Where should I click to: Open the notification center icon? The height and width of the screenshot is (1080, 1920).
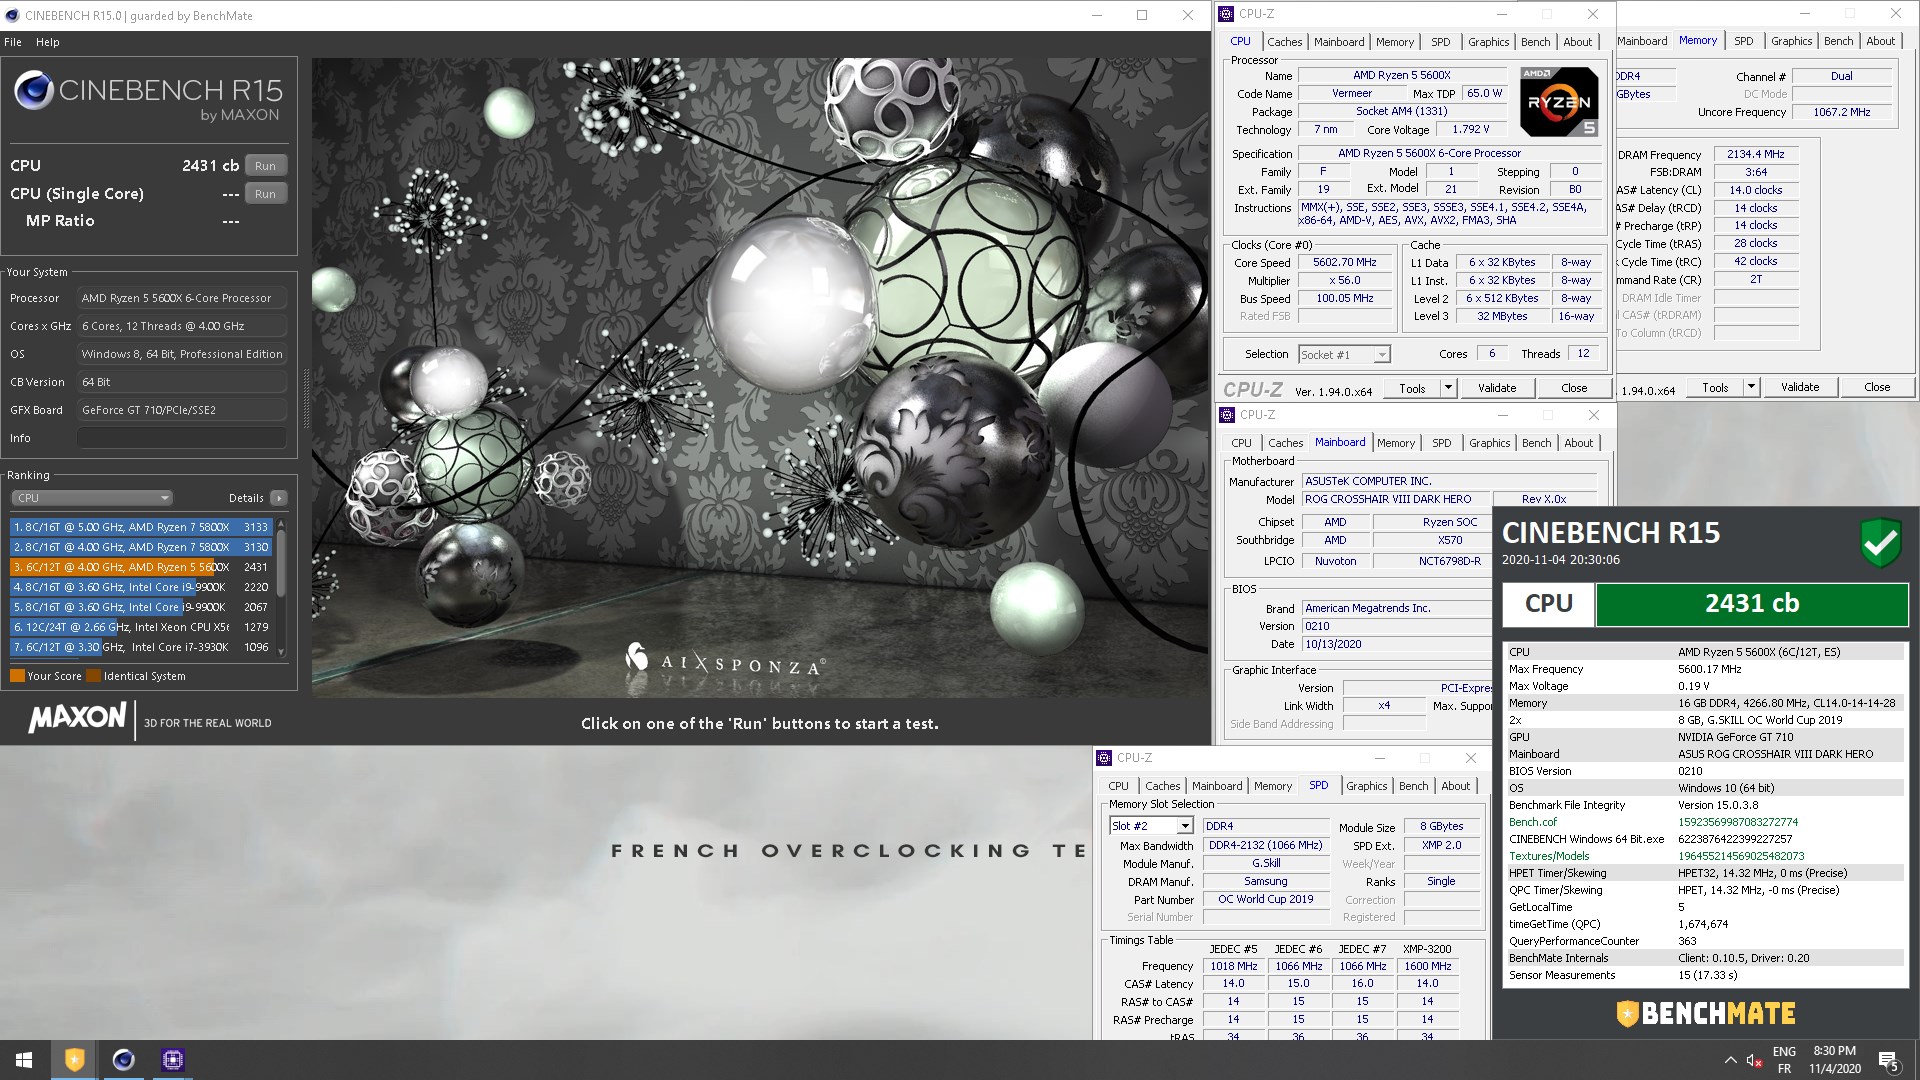coord(1889,1060)
